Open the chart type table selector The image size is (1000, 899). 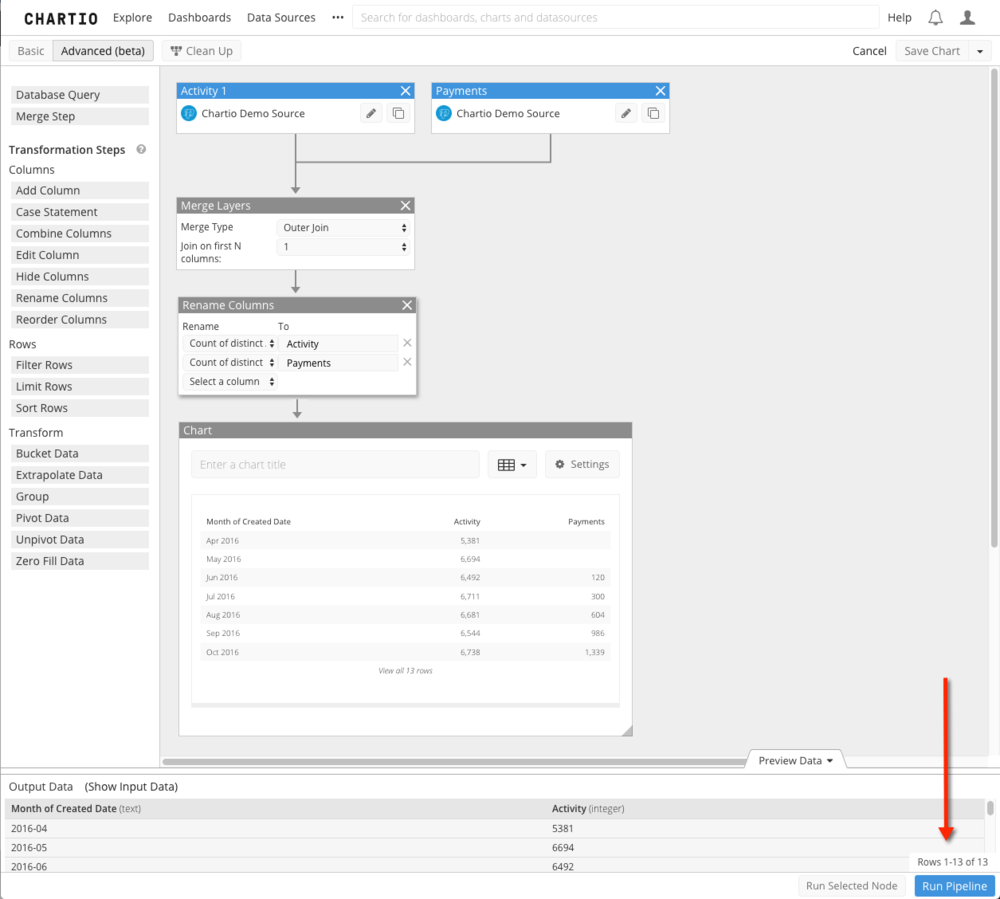[x=512, y=465]
